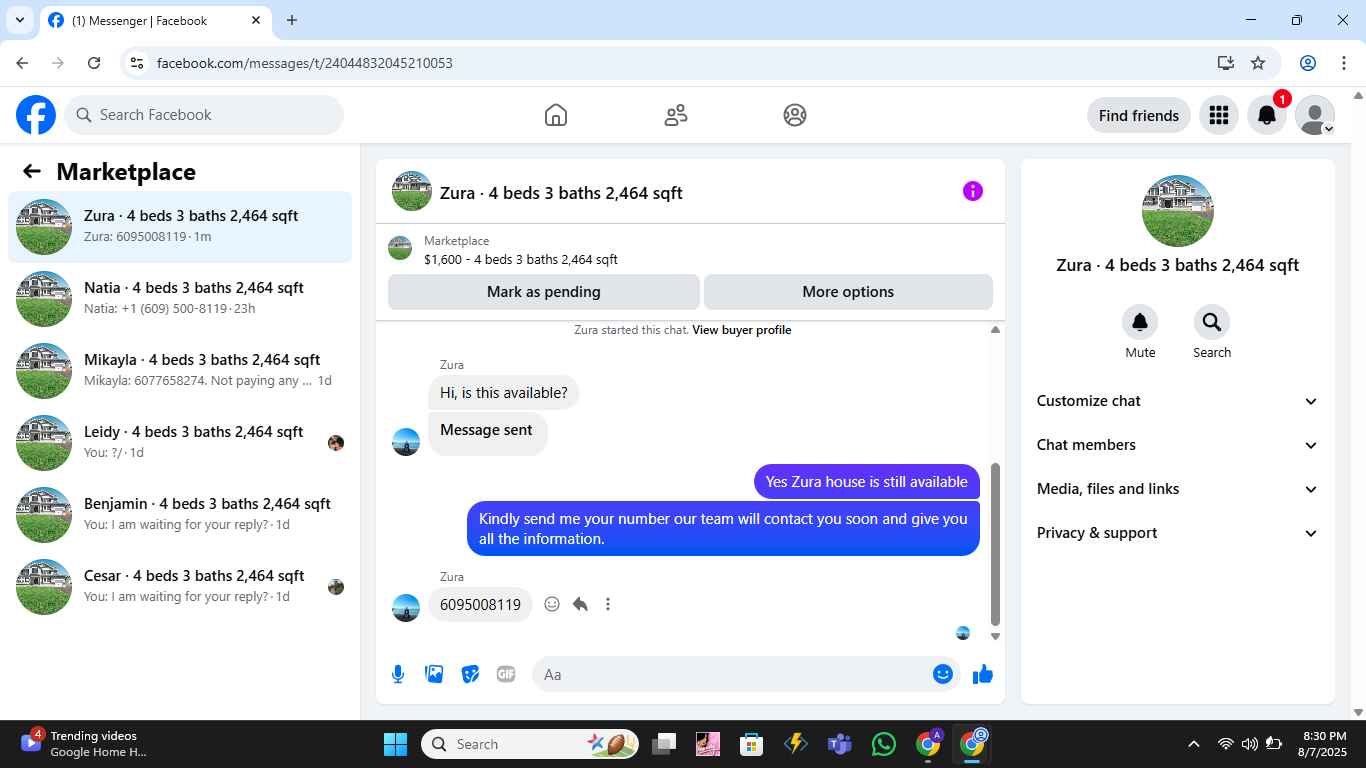Open the Facebook menu grid icon

point(1218,115)
